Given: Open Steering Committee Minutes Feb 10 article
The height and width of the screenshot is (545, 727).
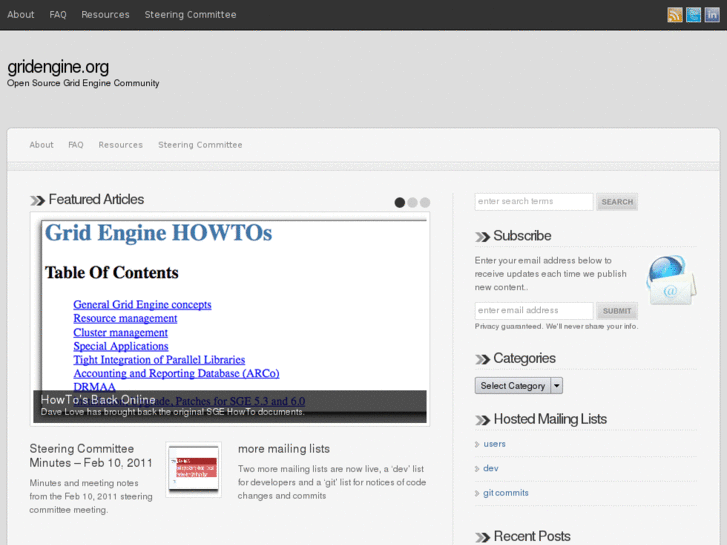Looking at the screenshot, I should [x=91, y=455].
